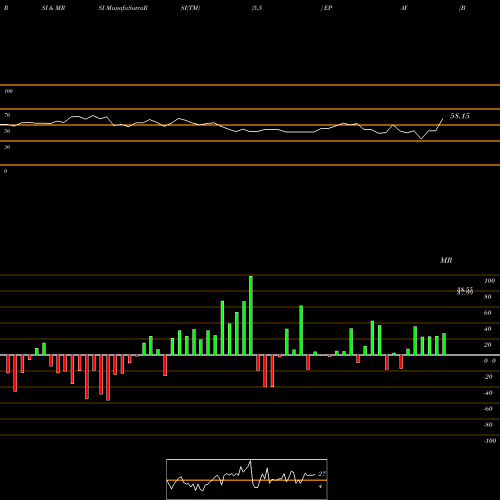Click the -100 label on the MR axis
500x500 pixels.
coord(490,441)
